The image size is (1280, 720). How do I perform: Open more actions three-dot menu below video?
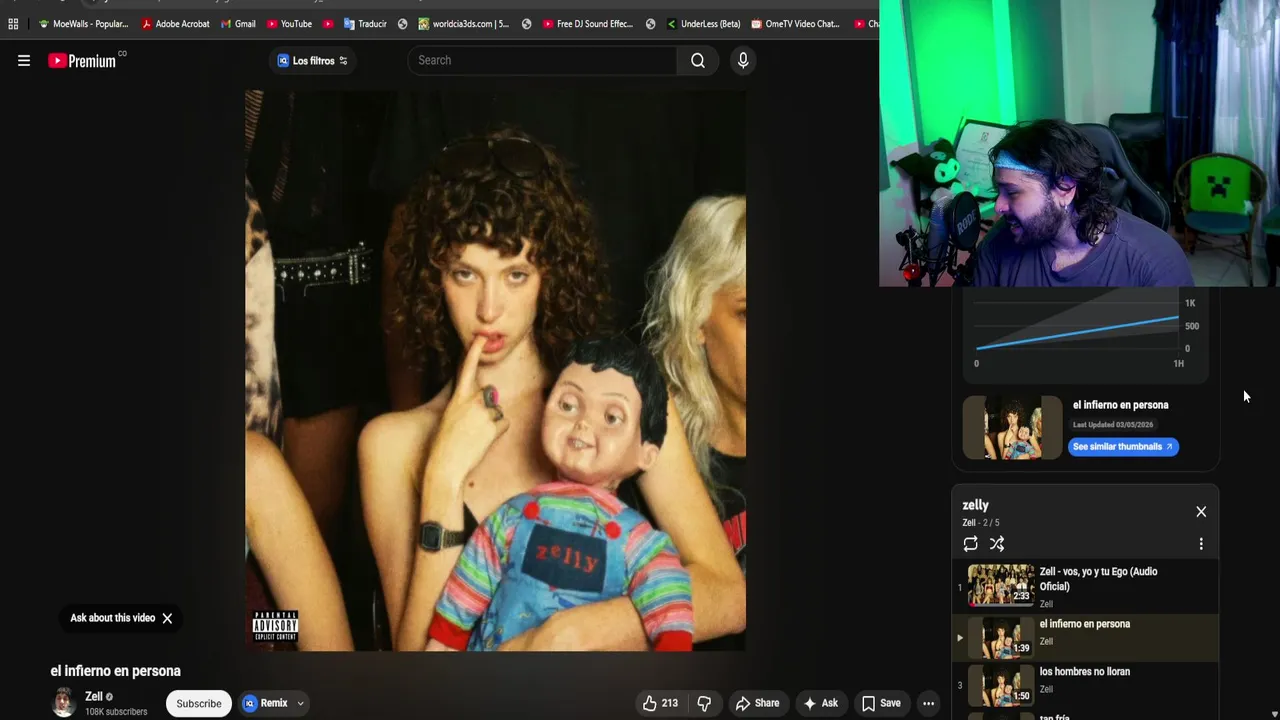(929, 704)
